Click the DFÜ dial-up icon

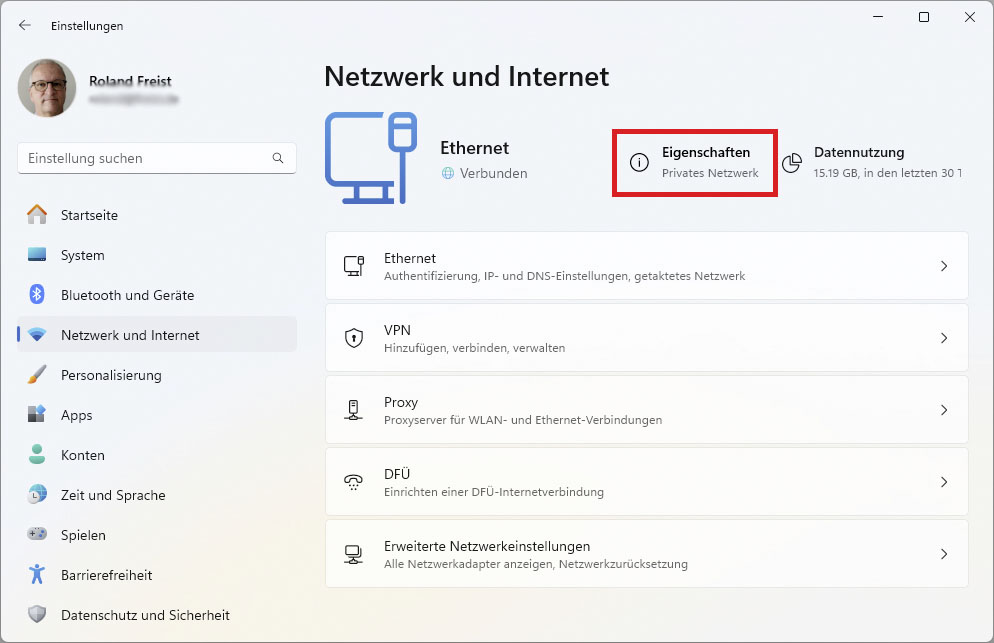click(x=353, y=482)
